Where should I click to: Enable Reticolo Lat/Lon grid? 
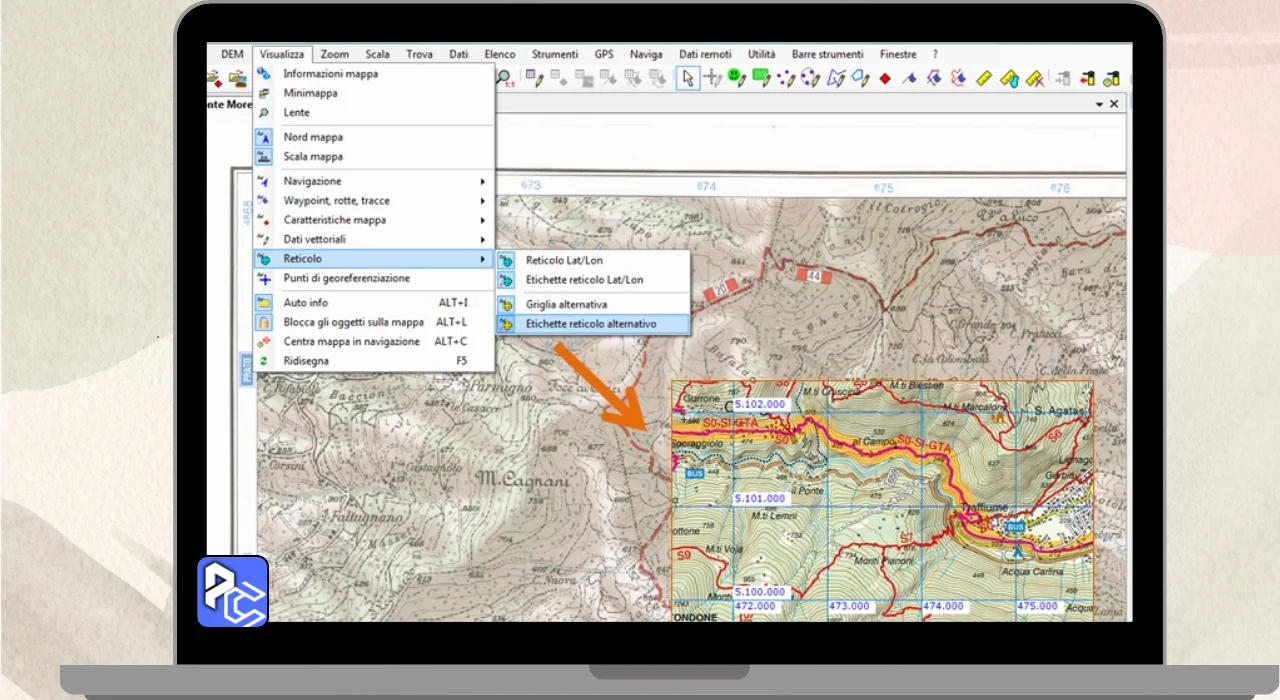pos(564,261)
